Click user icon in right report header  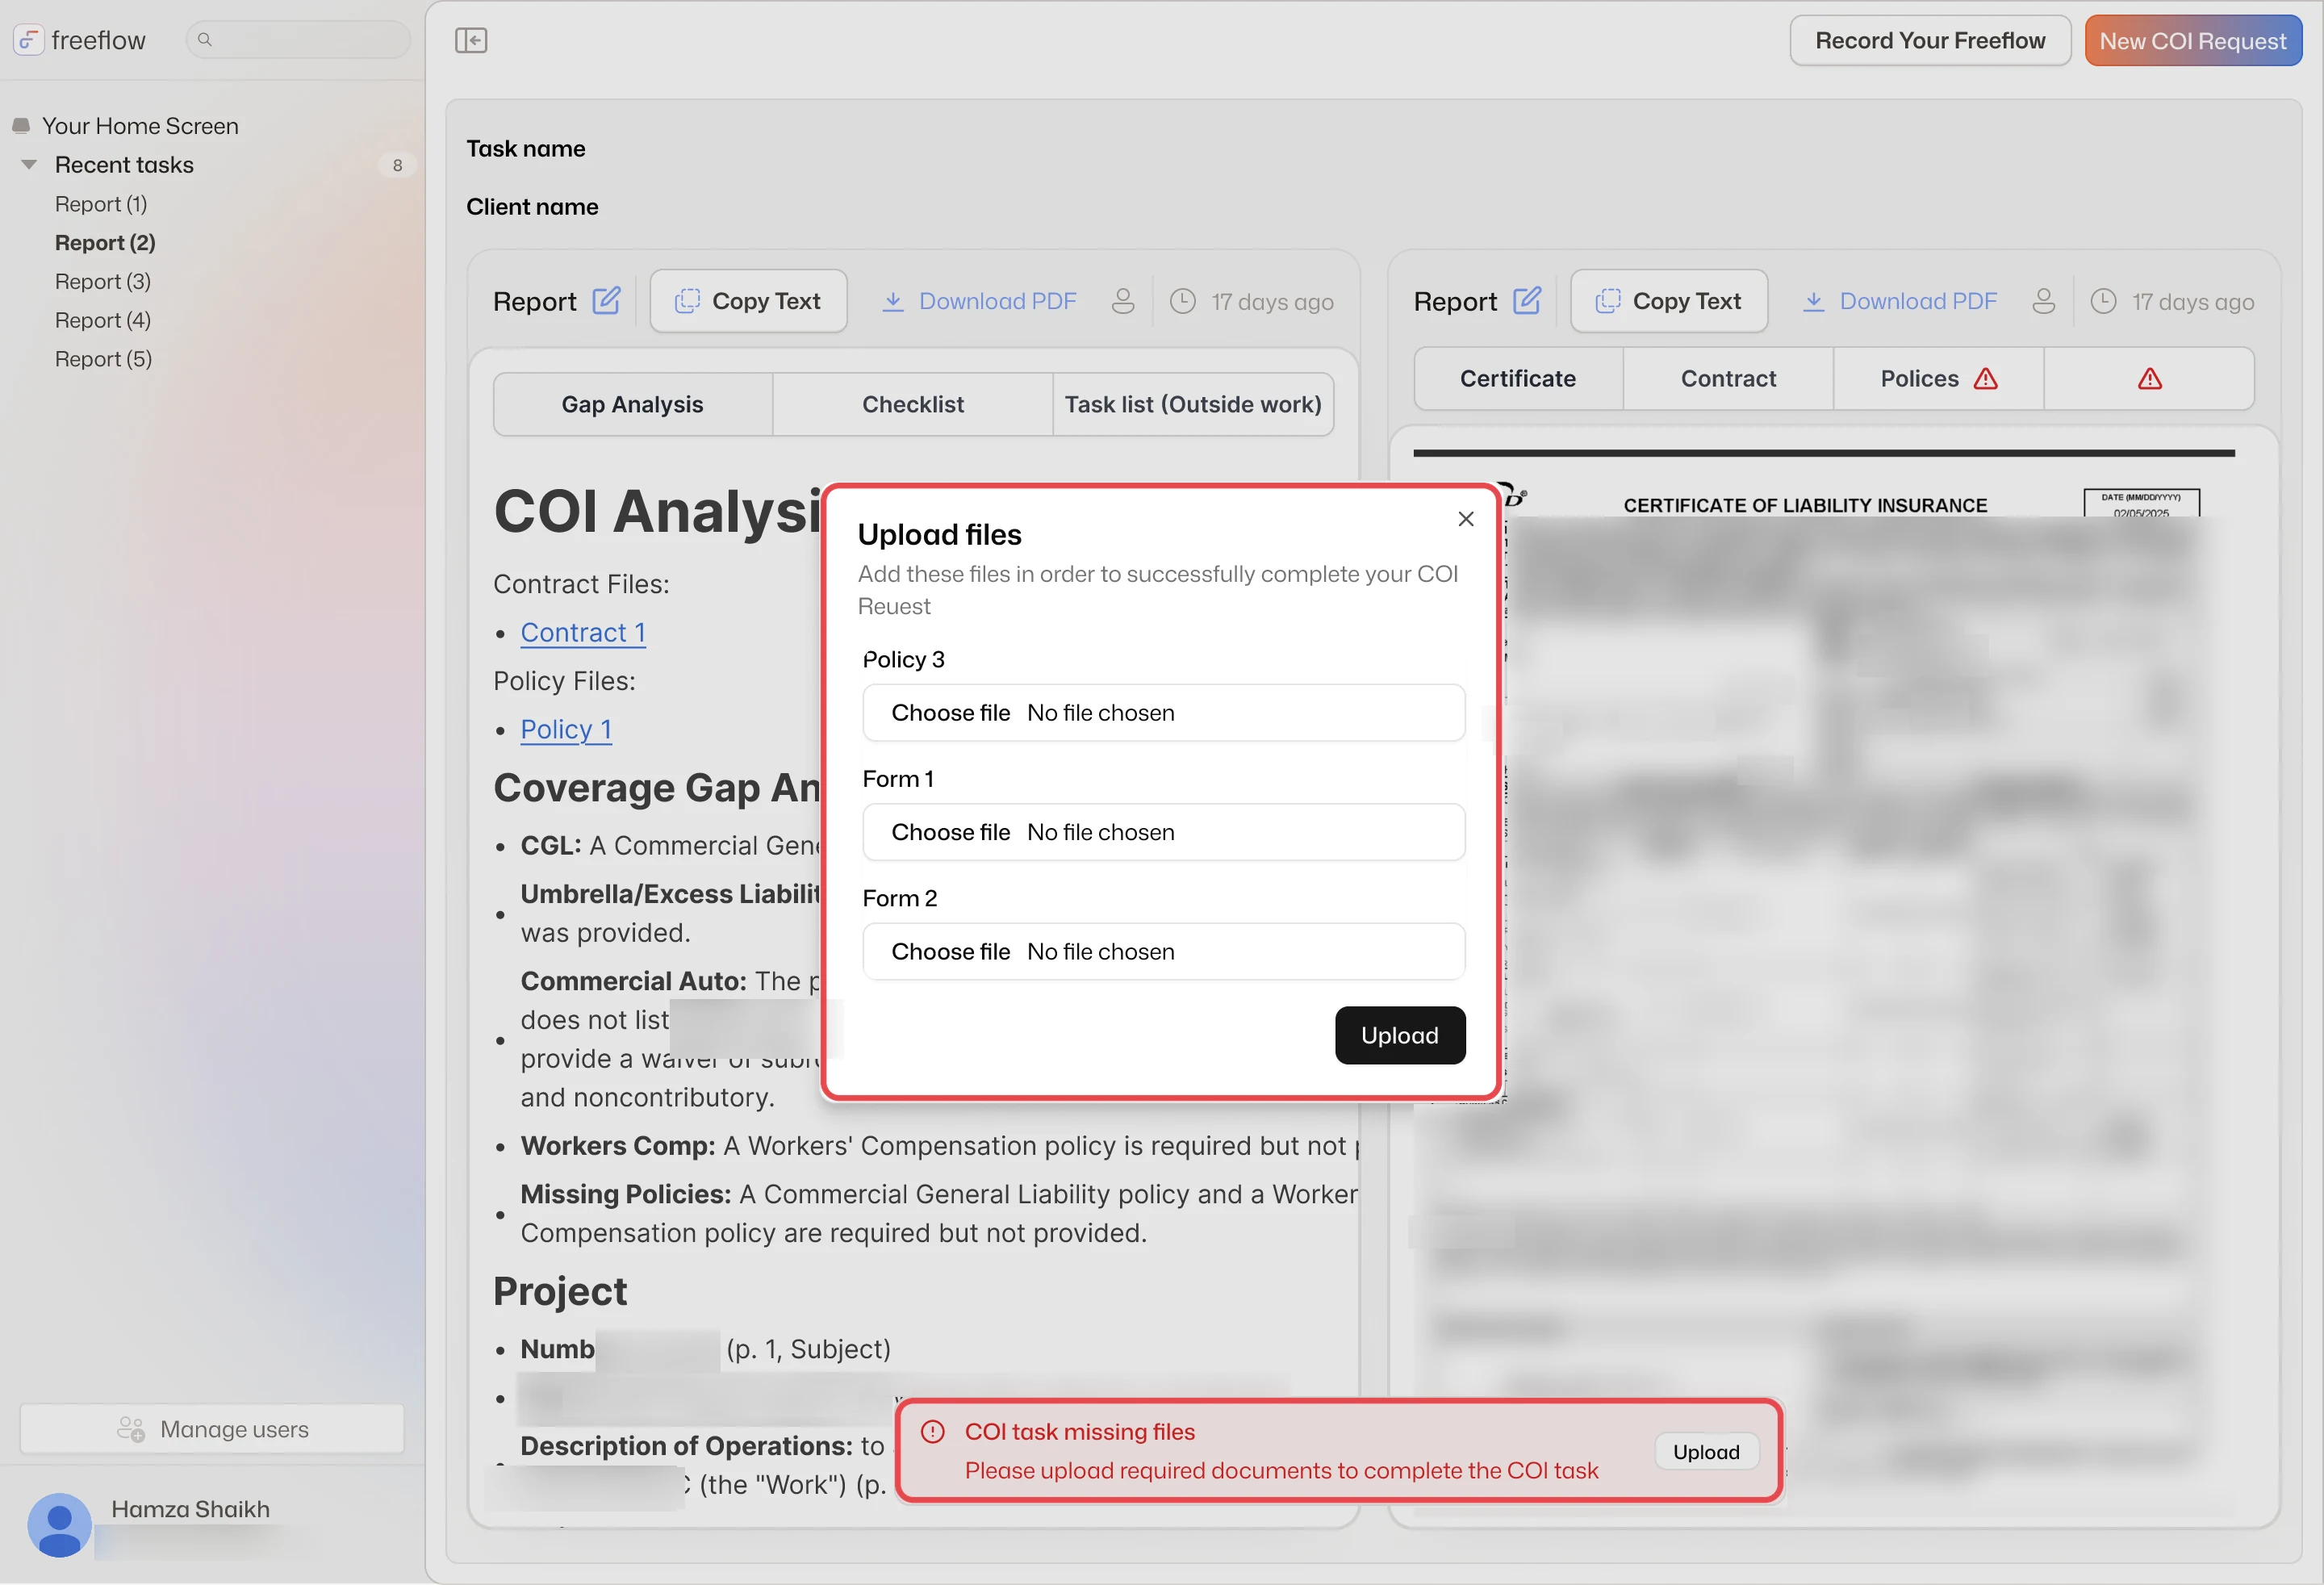tap(2044, 301)
